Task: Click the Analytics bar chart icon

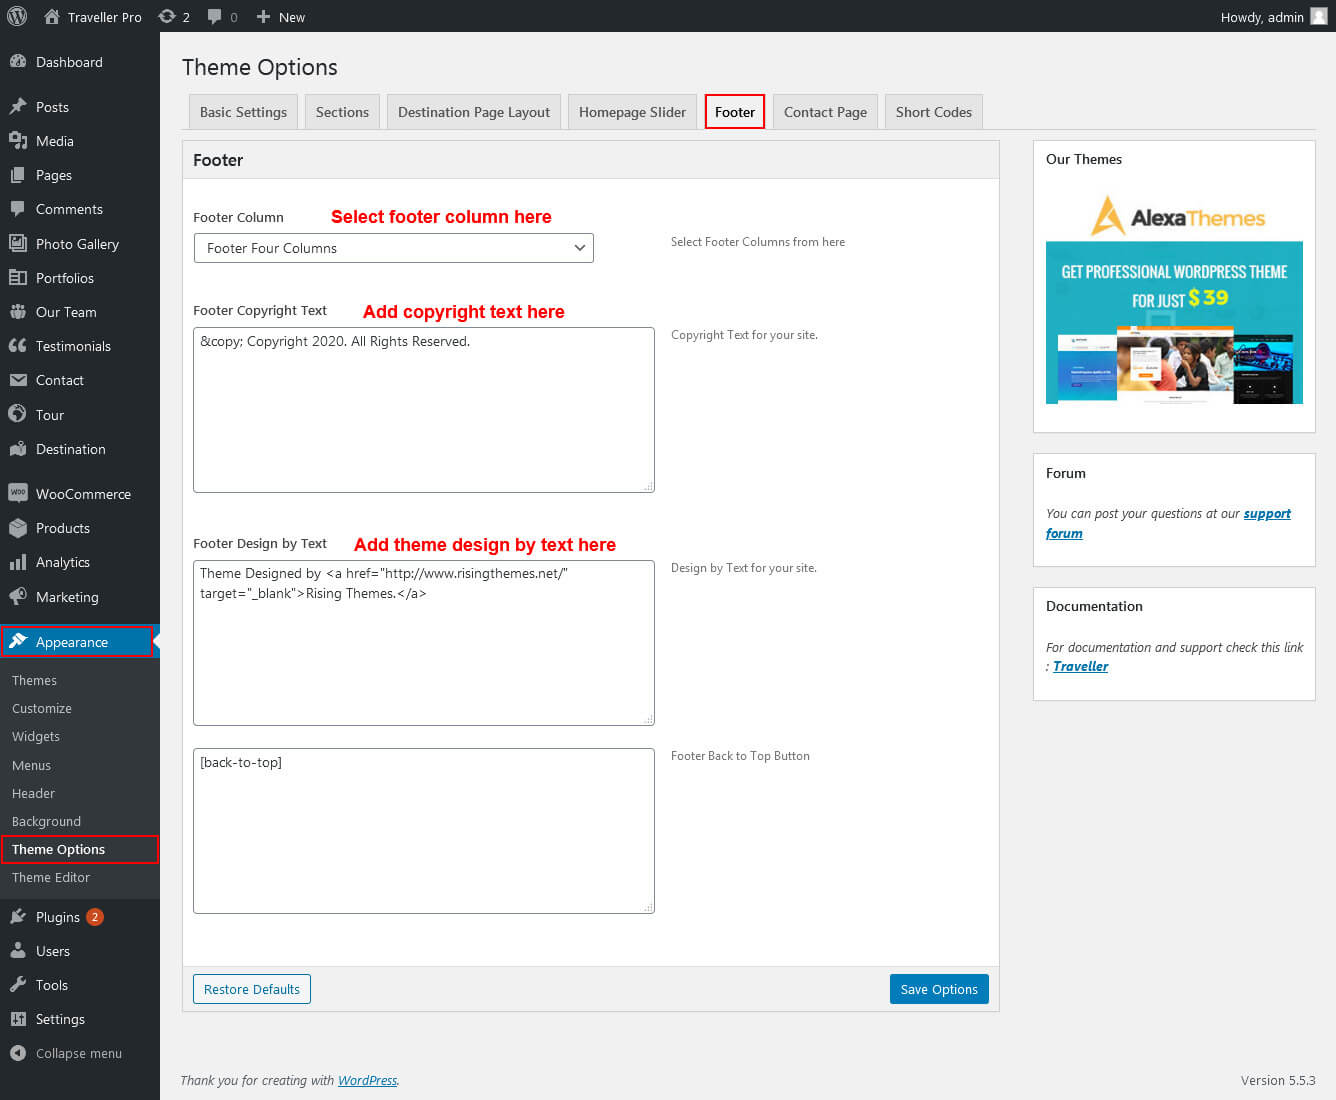Action: point(18,562)
